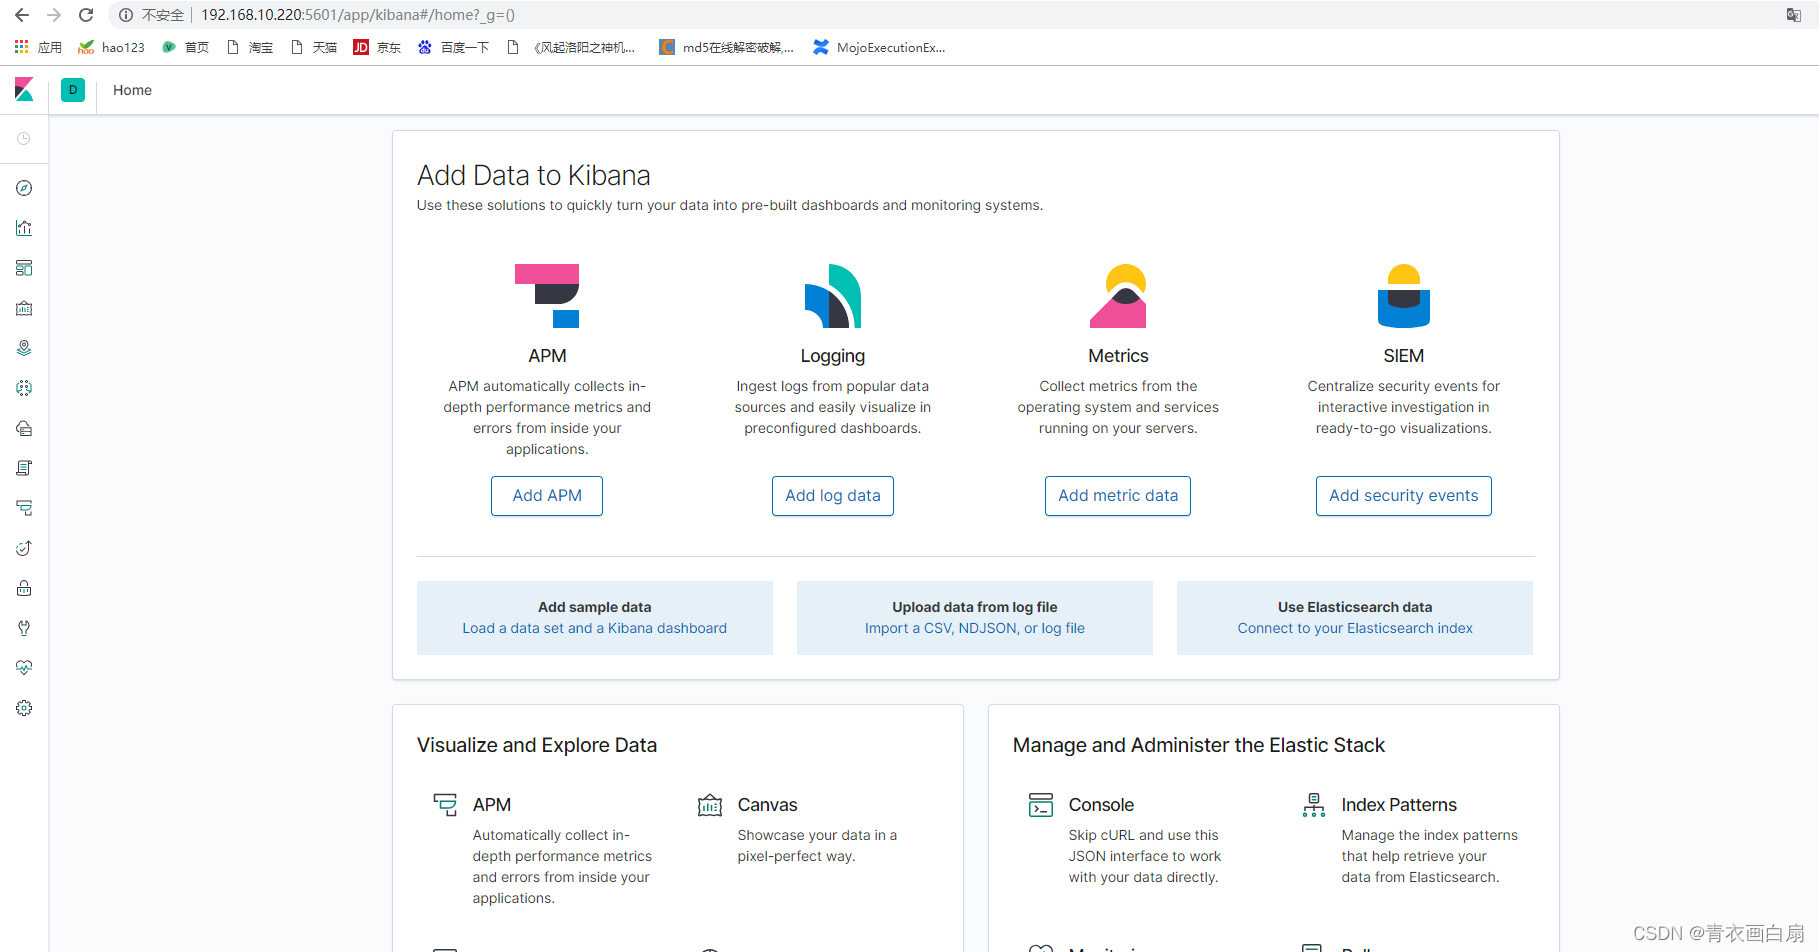Click the 'Add Data to Kibana' heading
Image resolution: width=1819 pixels, height=952 pixels.
(534, 175)
